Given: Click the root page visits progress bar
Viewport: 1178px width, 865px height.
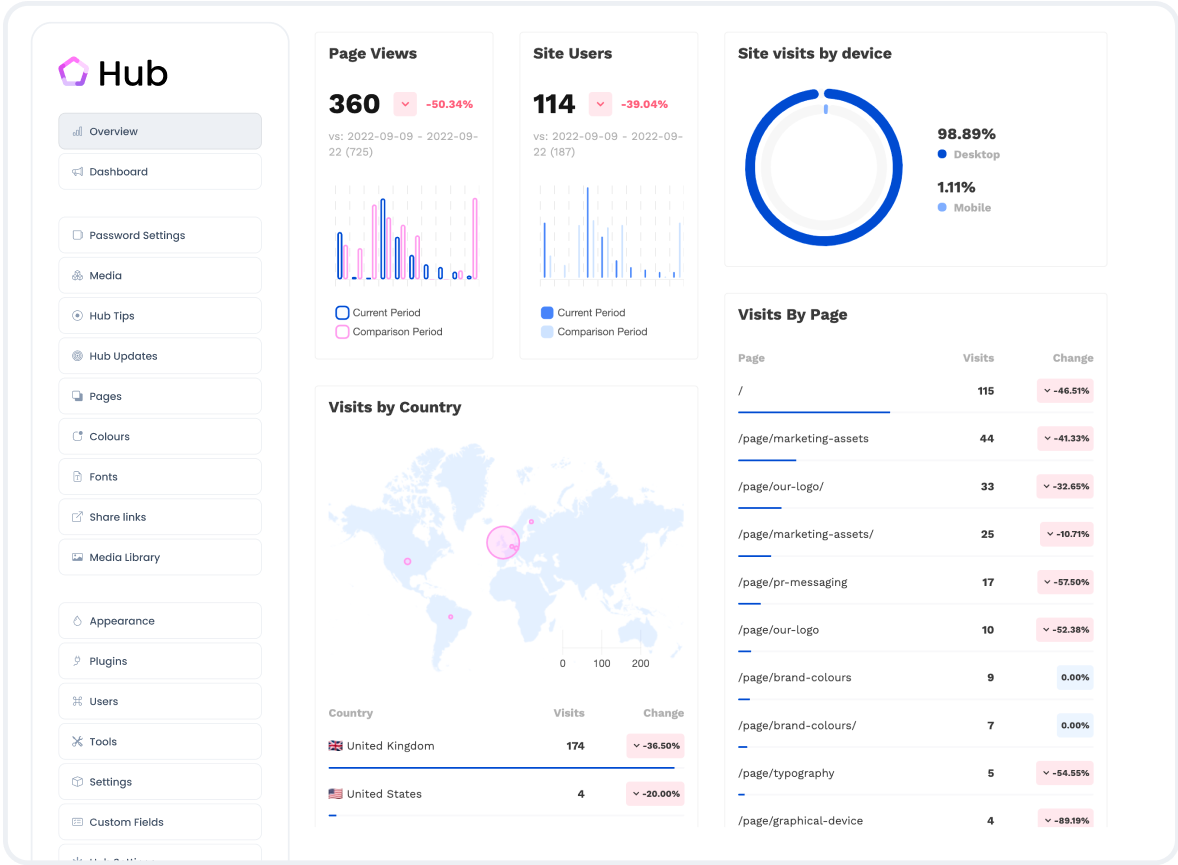Looking at the screenshot, I should (x=814, y=412).
